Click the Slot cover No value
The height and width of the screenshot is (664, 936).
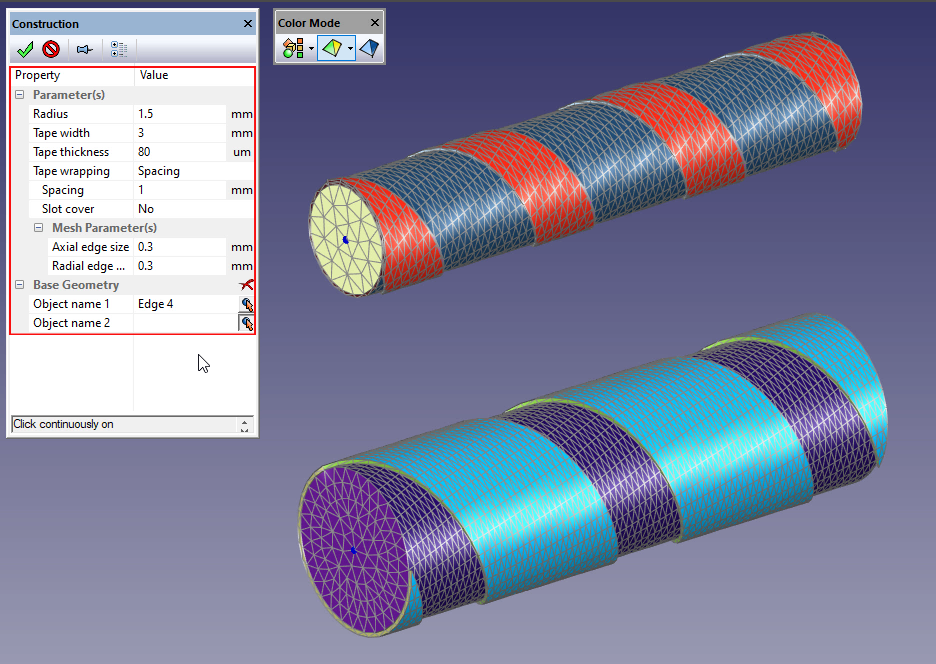(x=180, y=209)
